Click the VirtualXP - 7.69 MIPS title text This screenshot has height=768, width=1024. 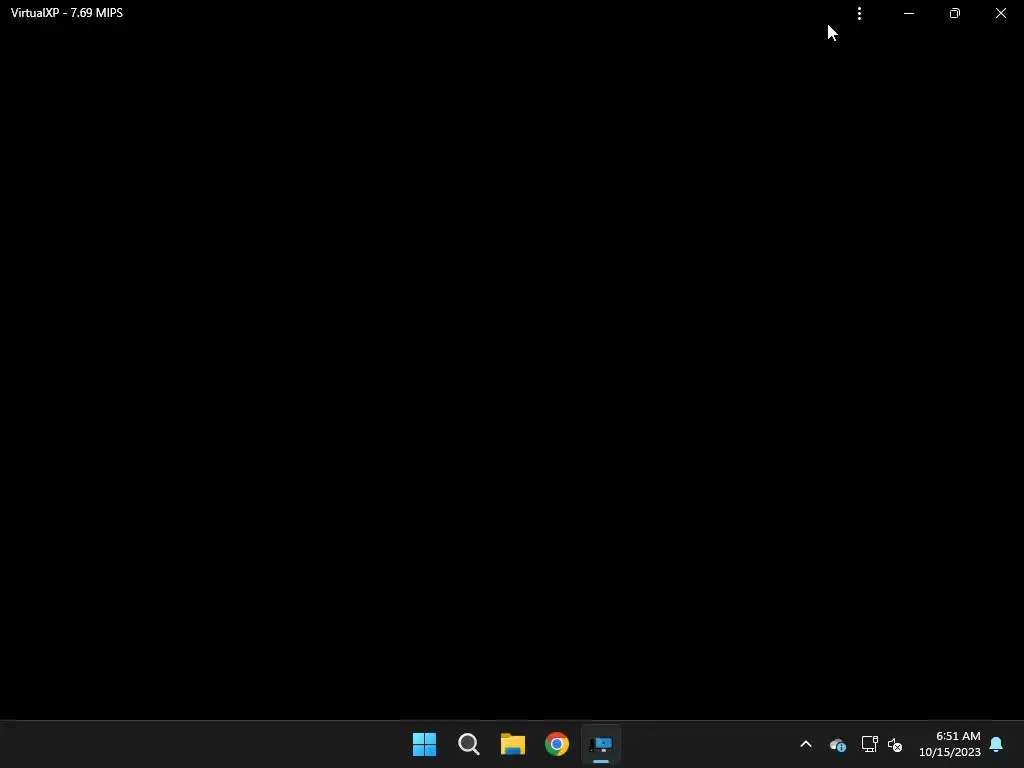coord(67,13)
